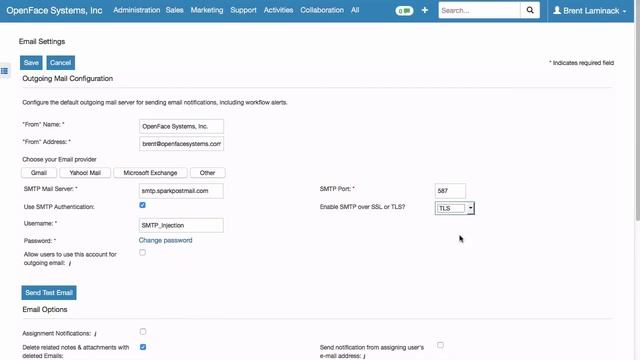Check send notification from assigning user's address
Viewport: 640px width, 360px height.
[x=440, y=345]
